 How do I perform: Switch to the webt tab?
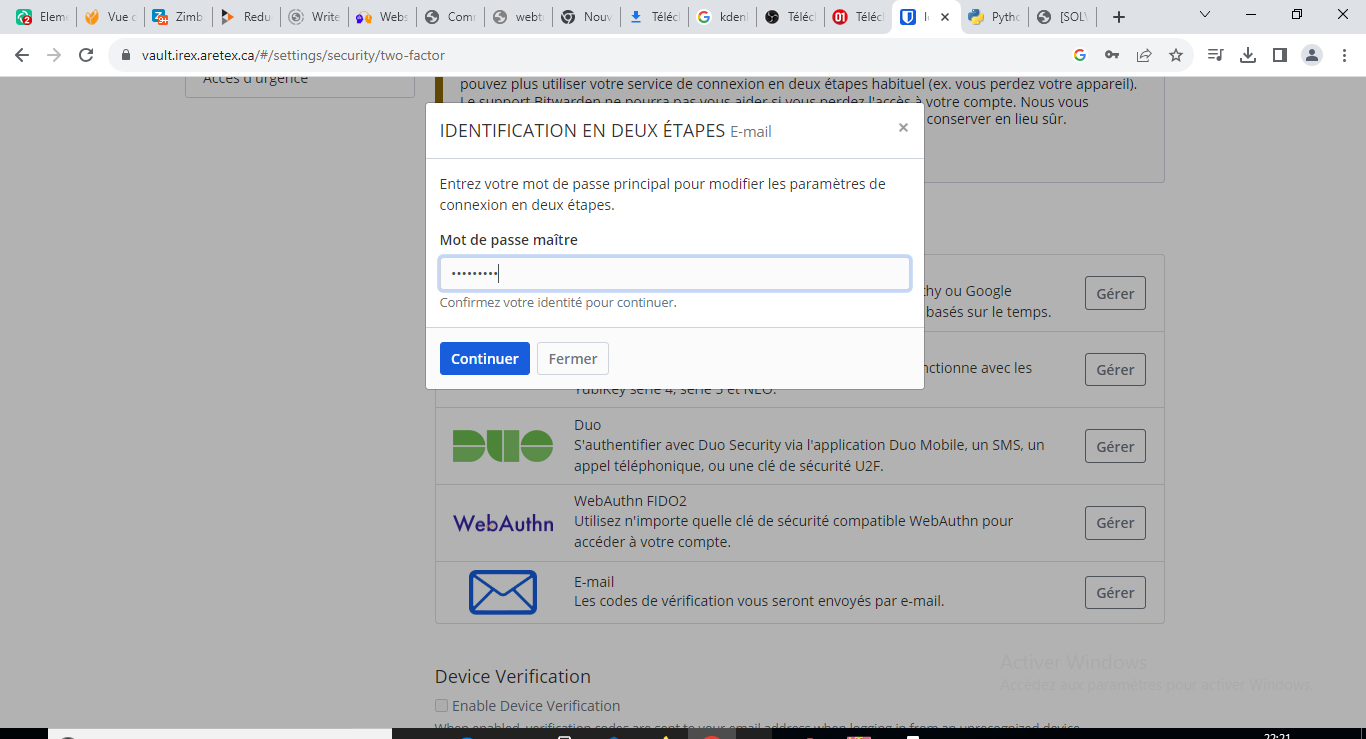coord(518,17)
